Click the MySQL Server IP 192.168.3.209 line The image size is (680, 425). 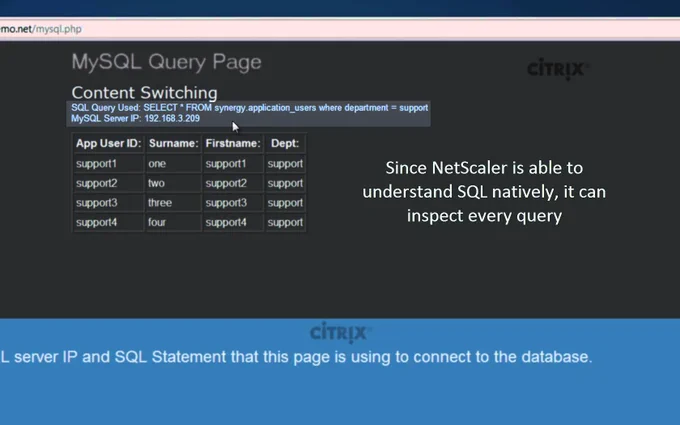coord(135,118)
